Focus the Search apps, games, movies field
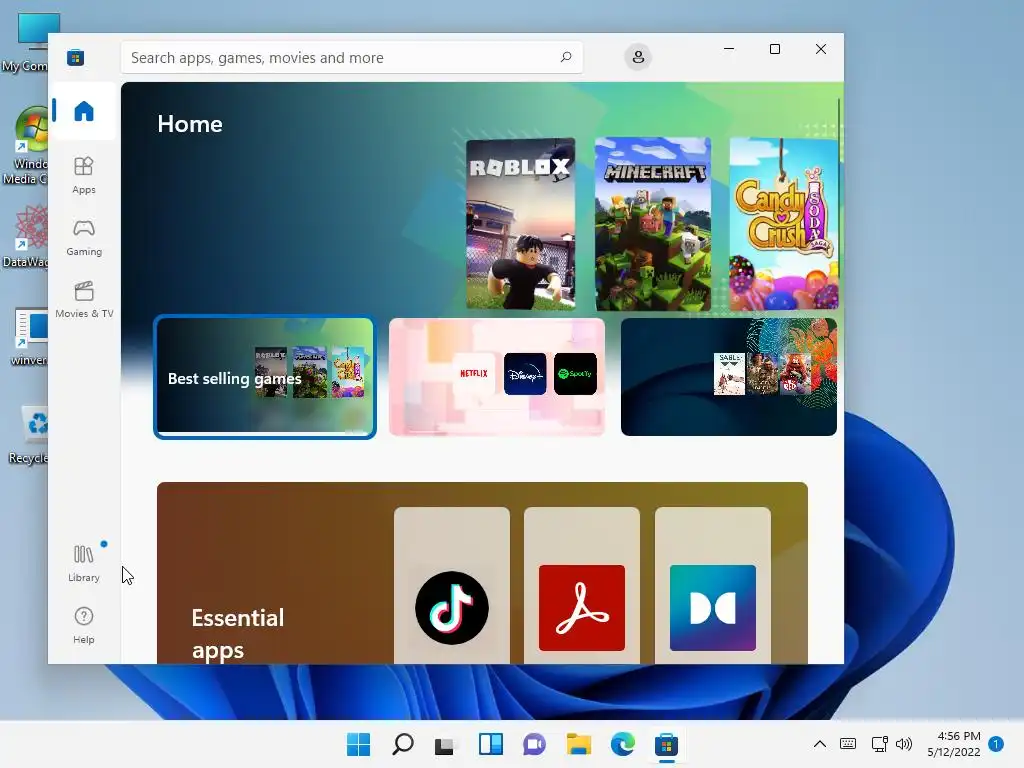 point(351,57)
